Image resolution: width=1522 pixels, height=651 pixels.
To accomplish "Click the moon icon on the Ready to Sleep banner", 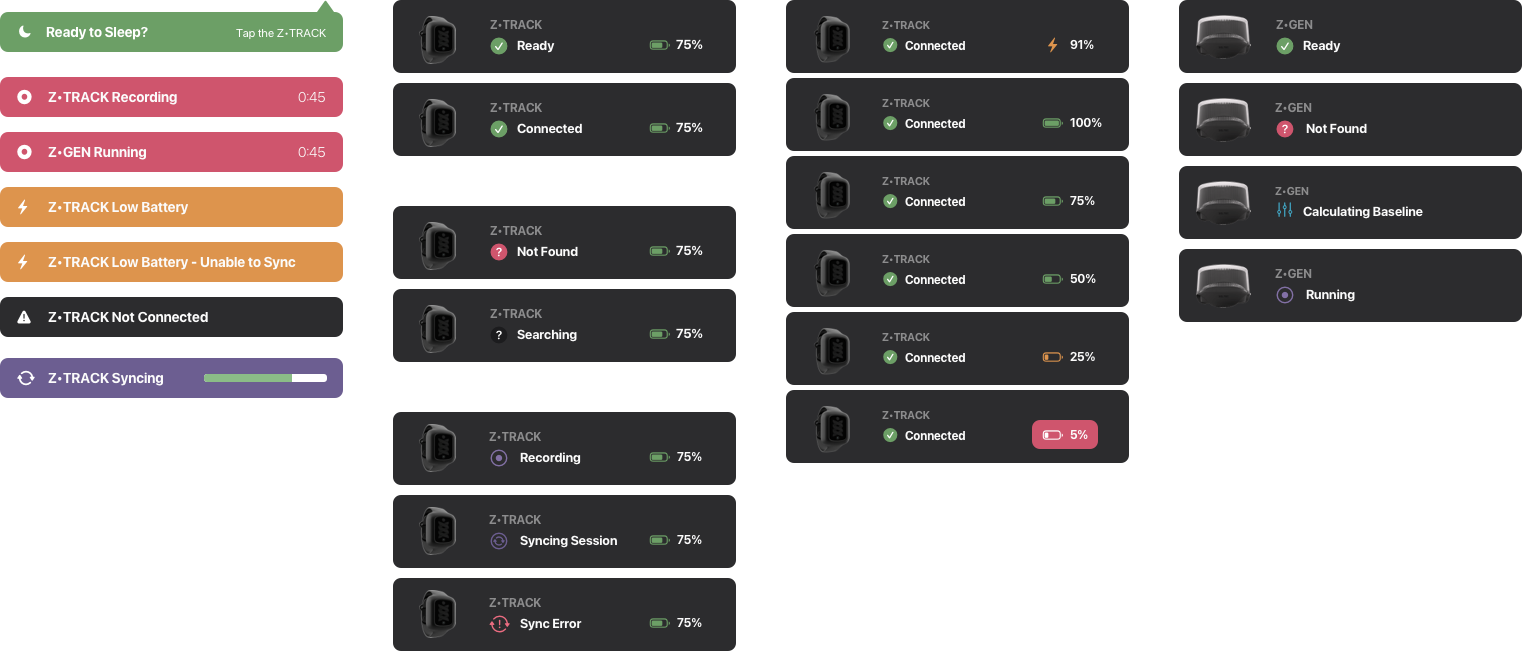I will click(x=25, y=32).
